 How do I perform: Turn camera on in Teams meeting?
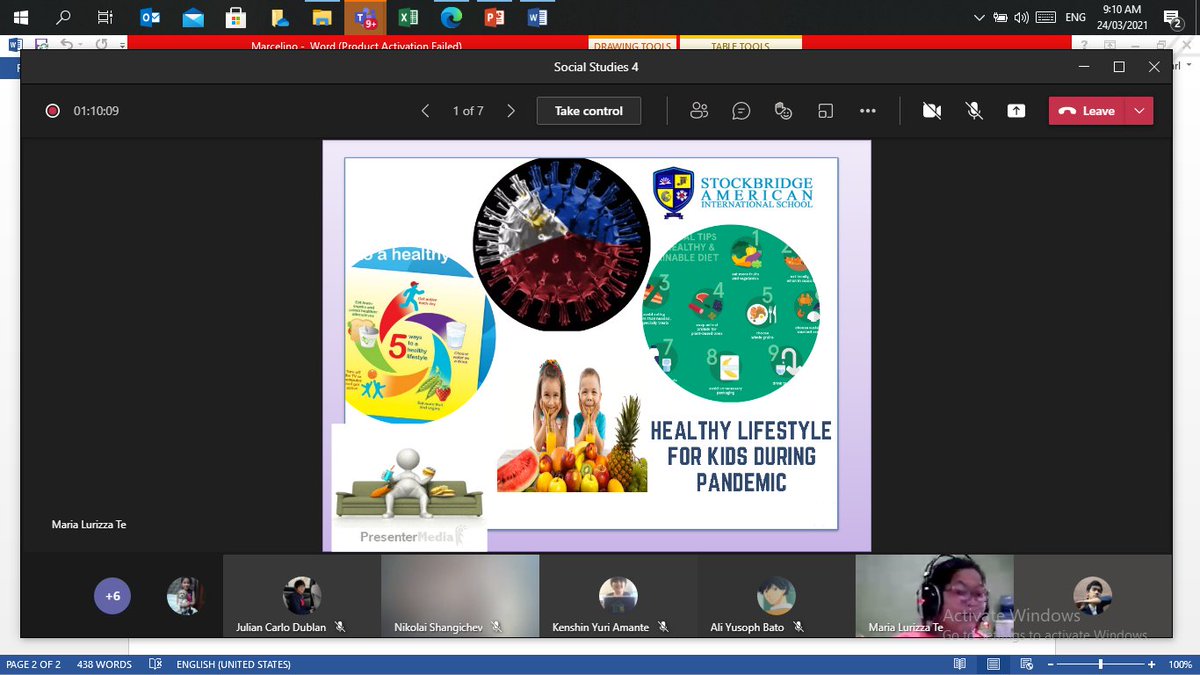[932, 111]
